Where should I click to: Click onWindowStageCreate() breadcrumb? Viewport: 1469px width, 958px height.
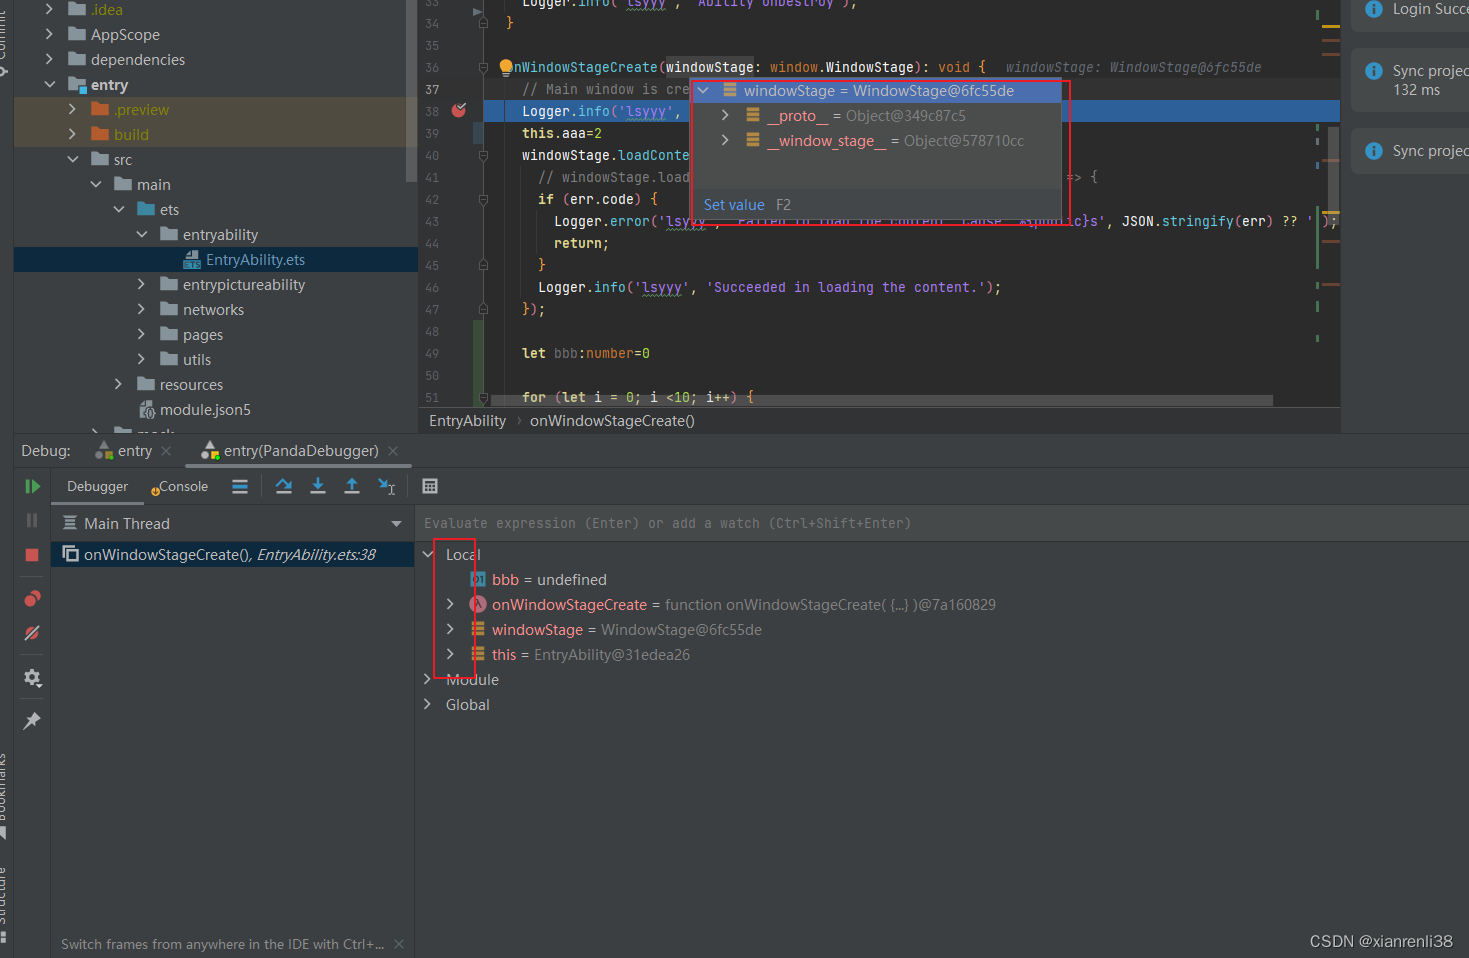pos(612,421)
